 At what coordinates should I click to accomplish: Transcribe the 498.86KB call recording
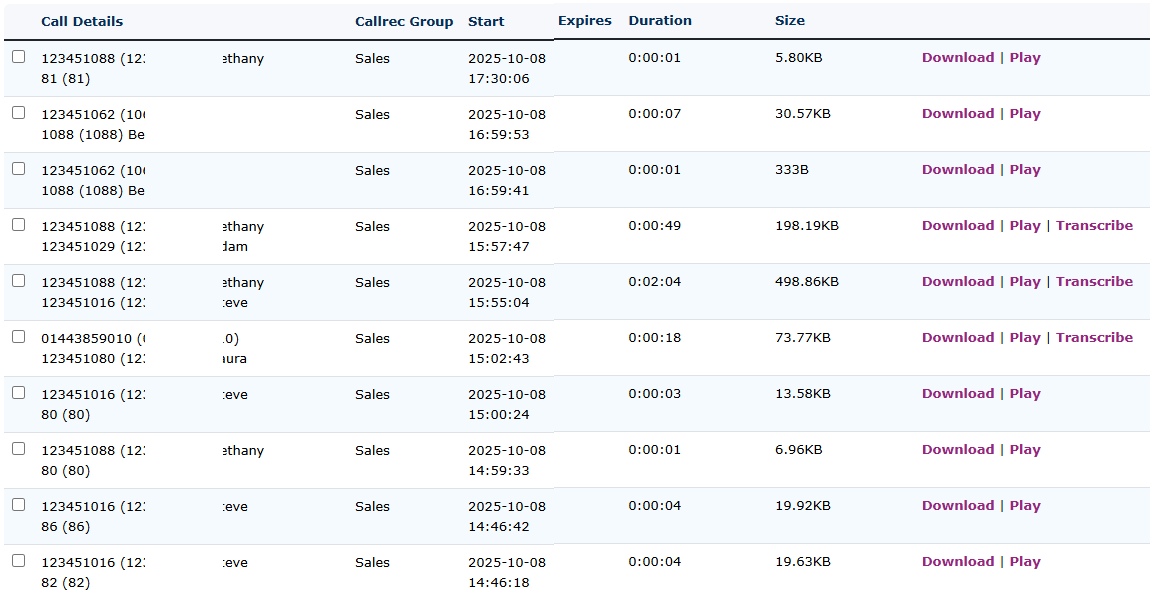tap(1094, 282)
